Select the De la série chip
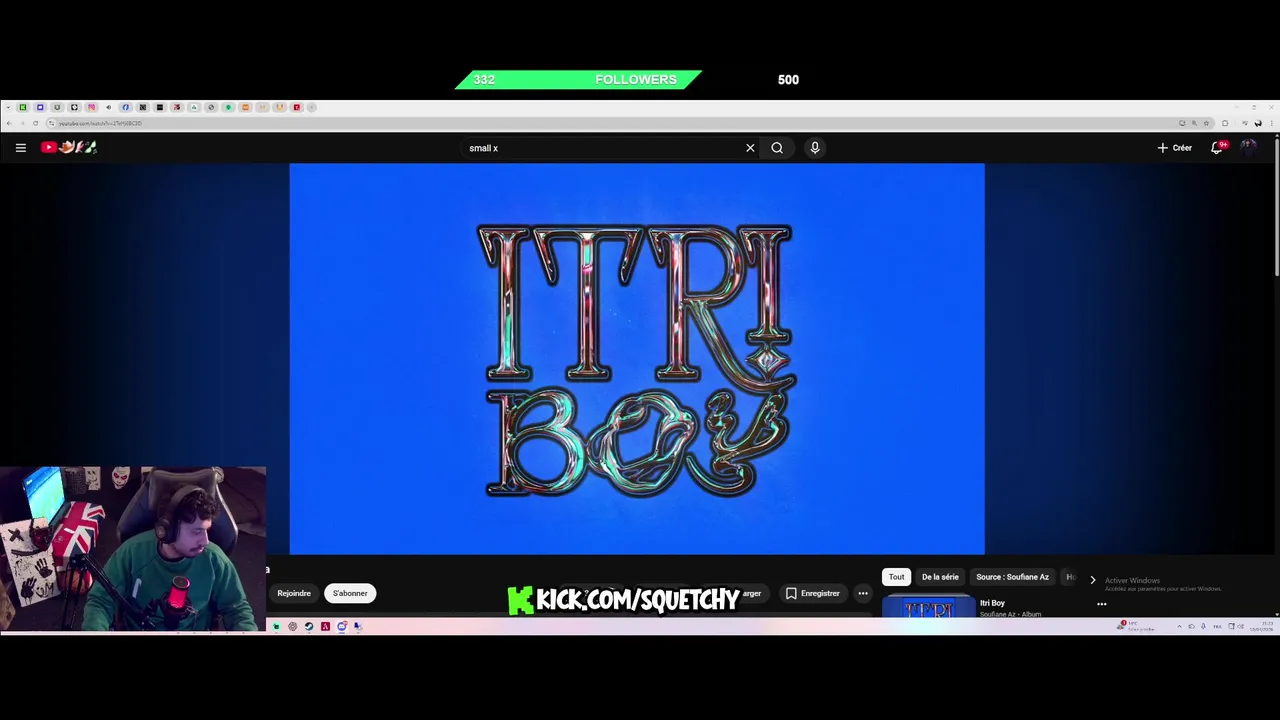 (940, 577)
